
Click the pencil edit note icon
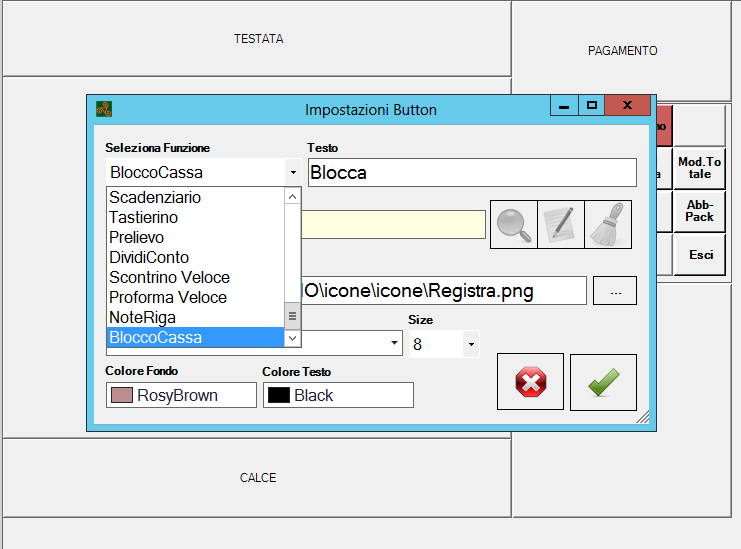pos(561,225)
